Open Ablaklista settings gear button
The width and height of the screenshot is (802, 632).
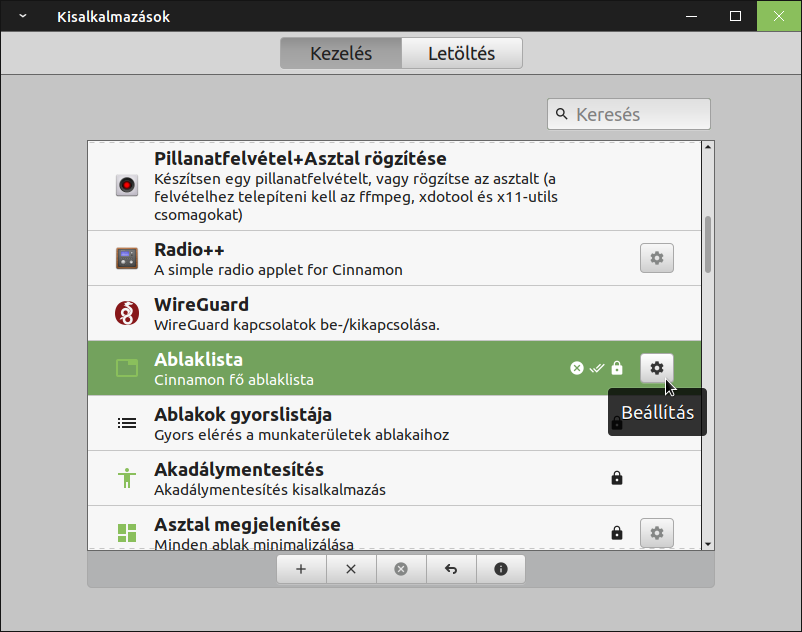click(x=657, y=368)
